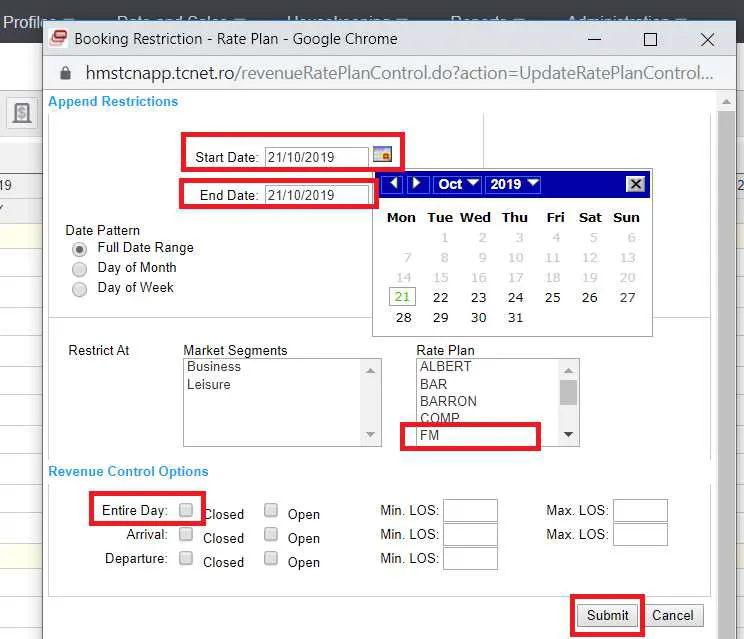Open the Oct month dropdown
Viewport: 744px width, 639px height.
click(x=457, y=184)
